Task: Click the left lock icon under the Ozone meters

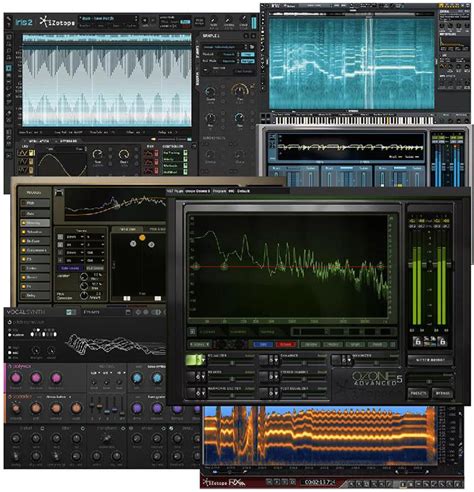Action: [x=417, y=341]
